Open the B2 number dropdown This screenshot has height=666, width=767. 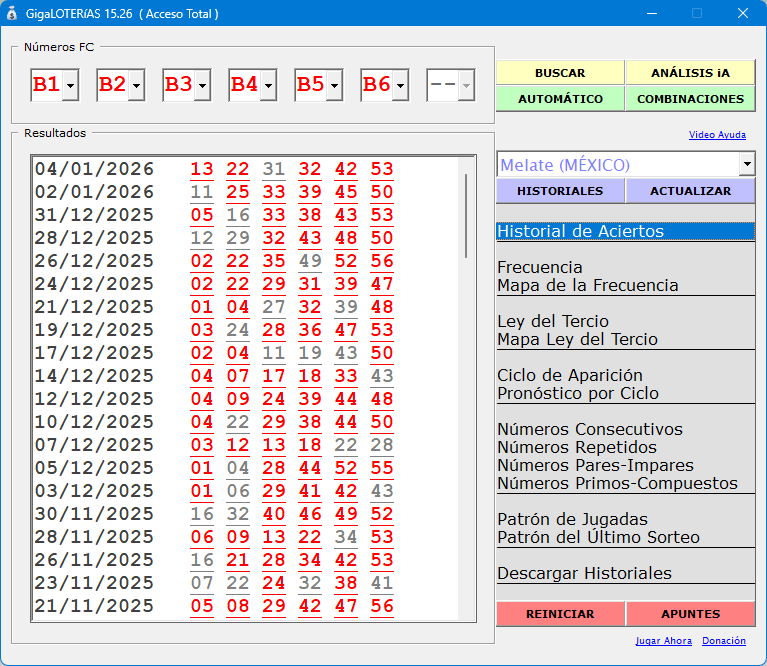[136, 85]
